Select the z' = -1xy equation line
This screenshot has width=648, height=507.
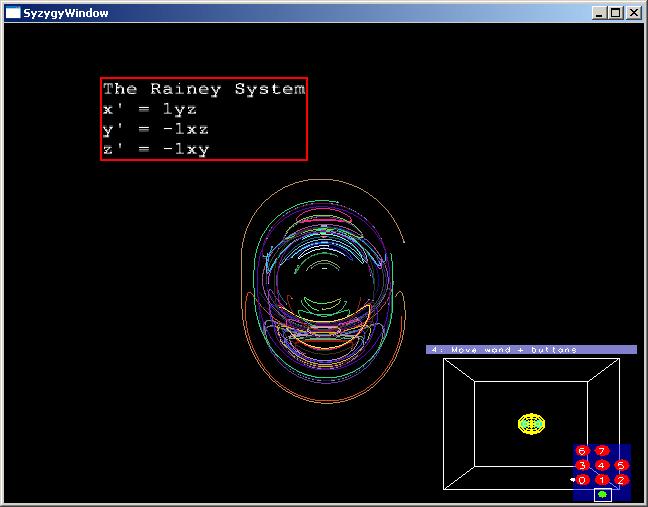(x=156, y=149)
